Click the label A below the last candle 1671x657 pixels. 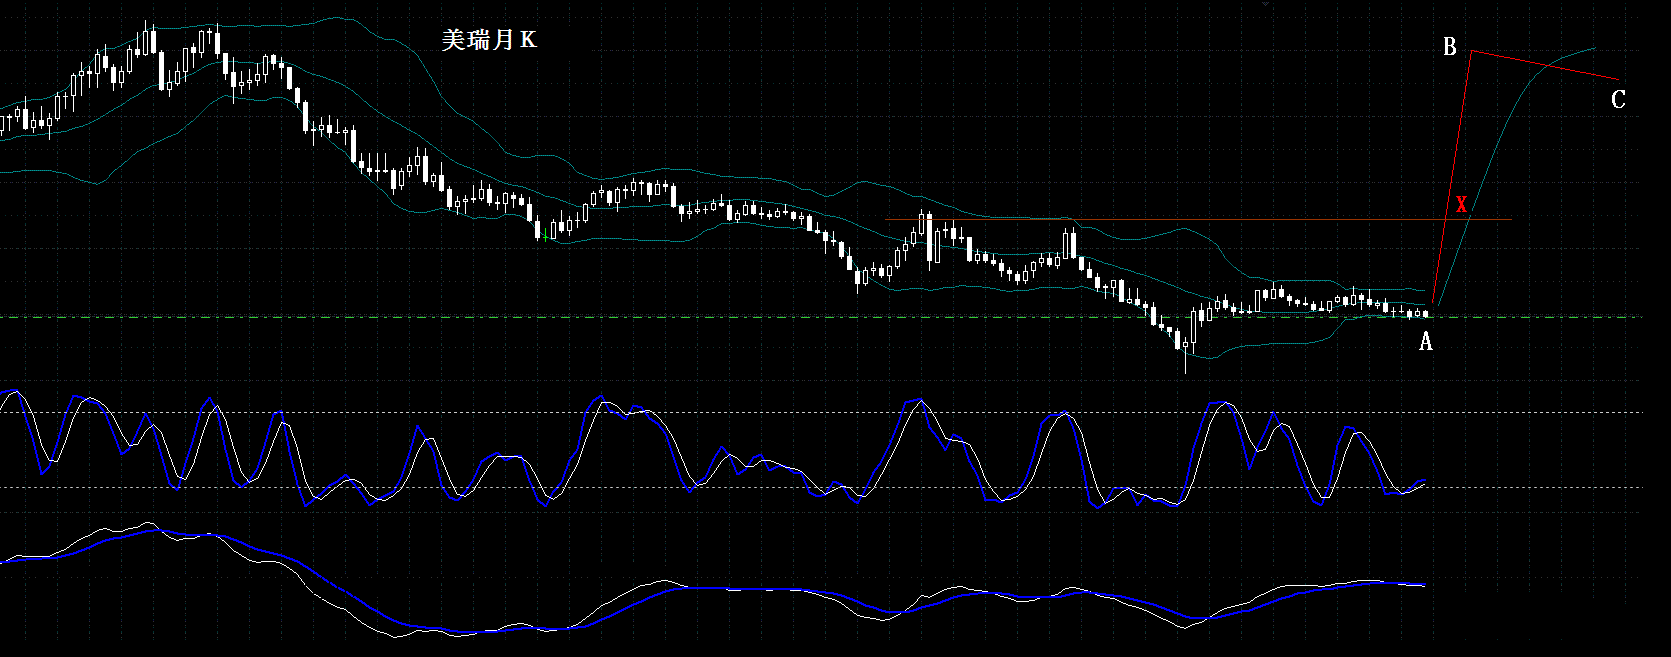1426,342
